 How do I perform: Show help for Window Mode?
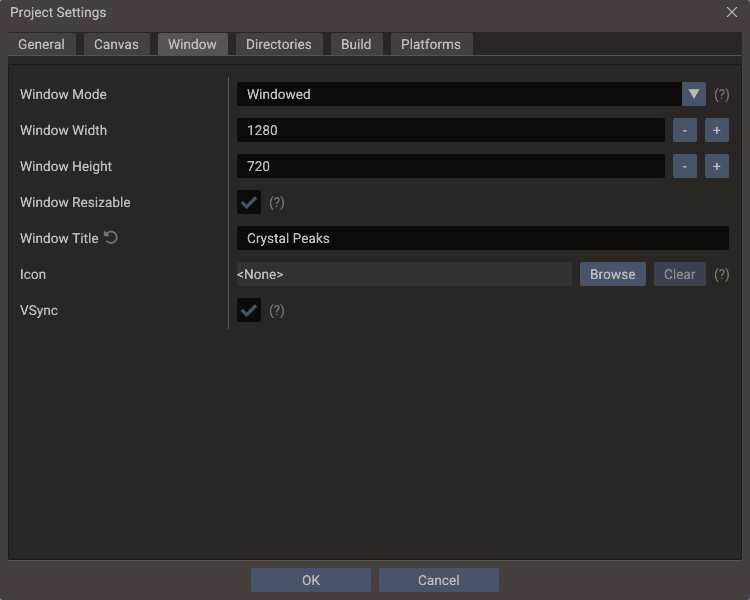click(721, 95)
